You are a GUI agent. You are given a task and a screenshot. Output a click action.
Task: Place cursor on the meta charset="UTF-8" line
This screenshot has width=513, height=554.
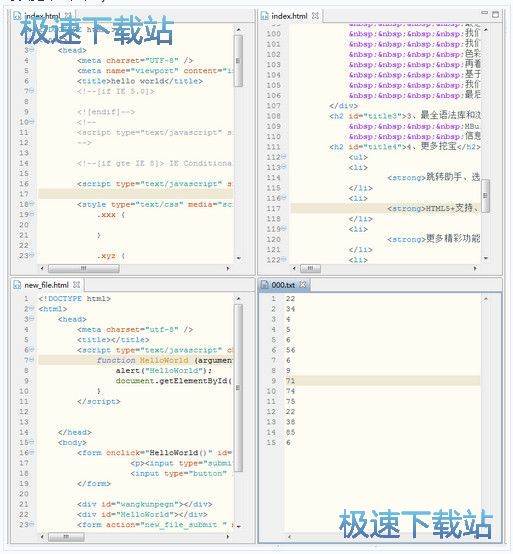click(135, 60)
